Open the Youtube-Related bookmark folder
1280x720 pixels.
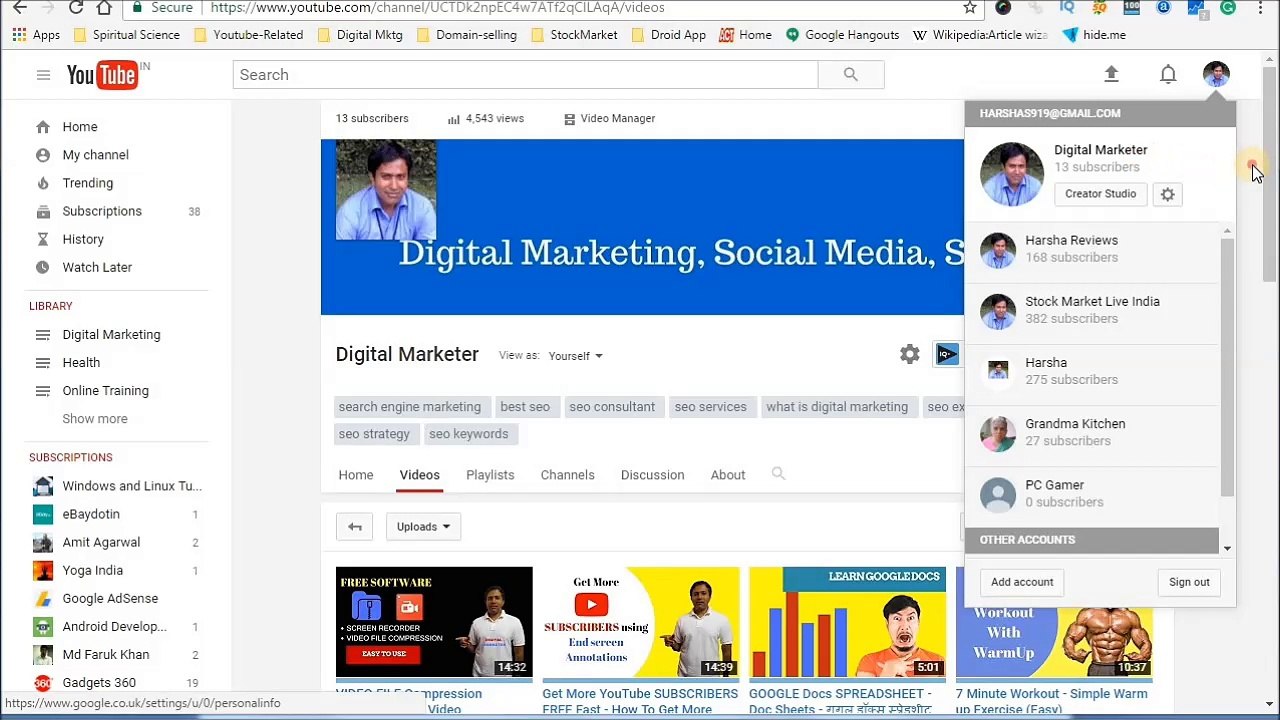[248, 35]
